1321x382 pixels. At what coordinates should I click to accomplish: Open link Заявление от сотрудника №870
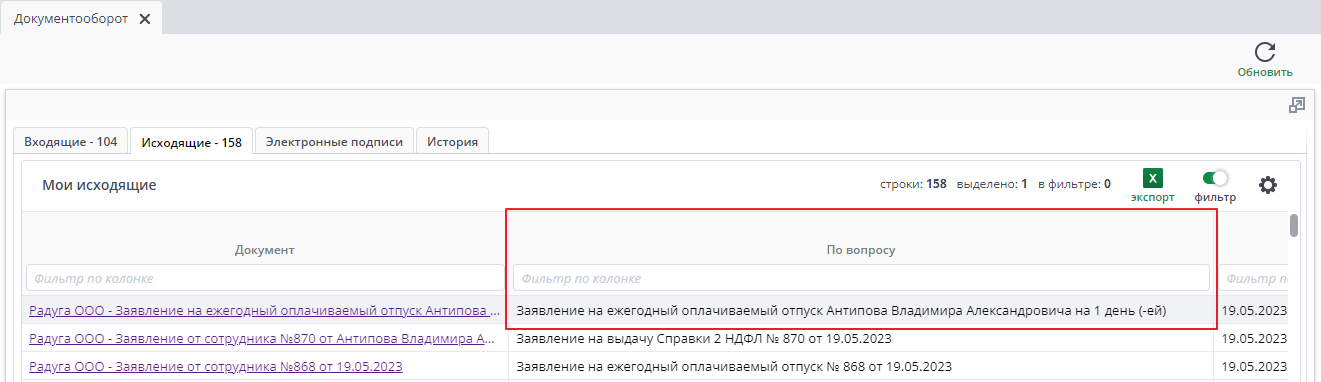(263, 338)
